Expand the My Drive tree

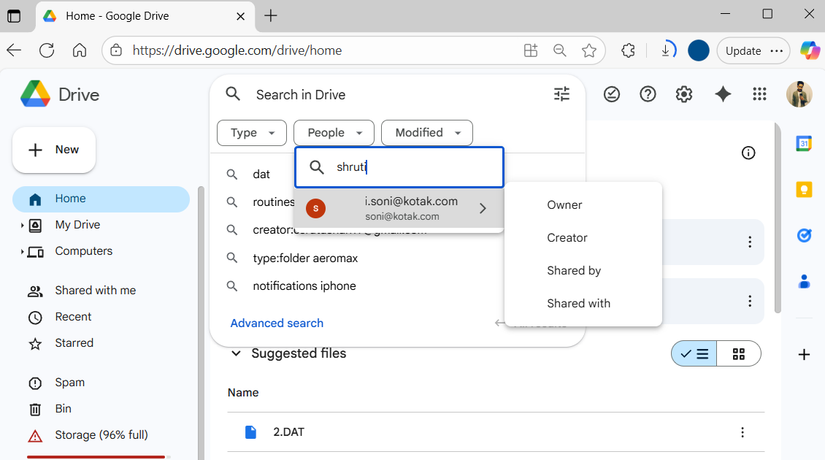point(22,225)
